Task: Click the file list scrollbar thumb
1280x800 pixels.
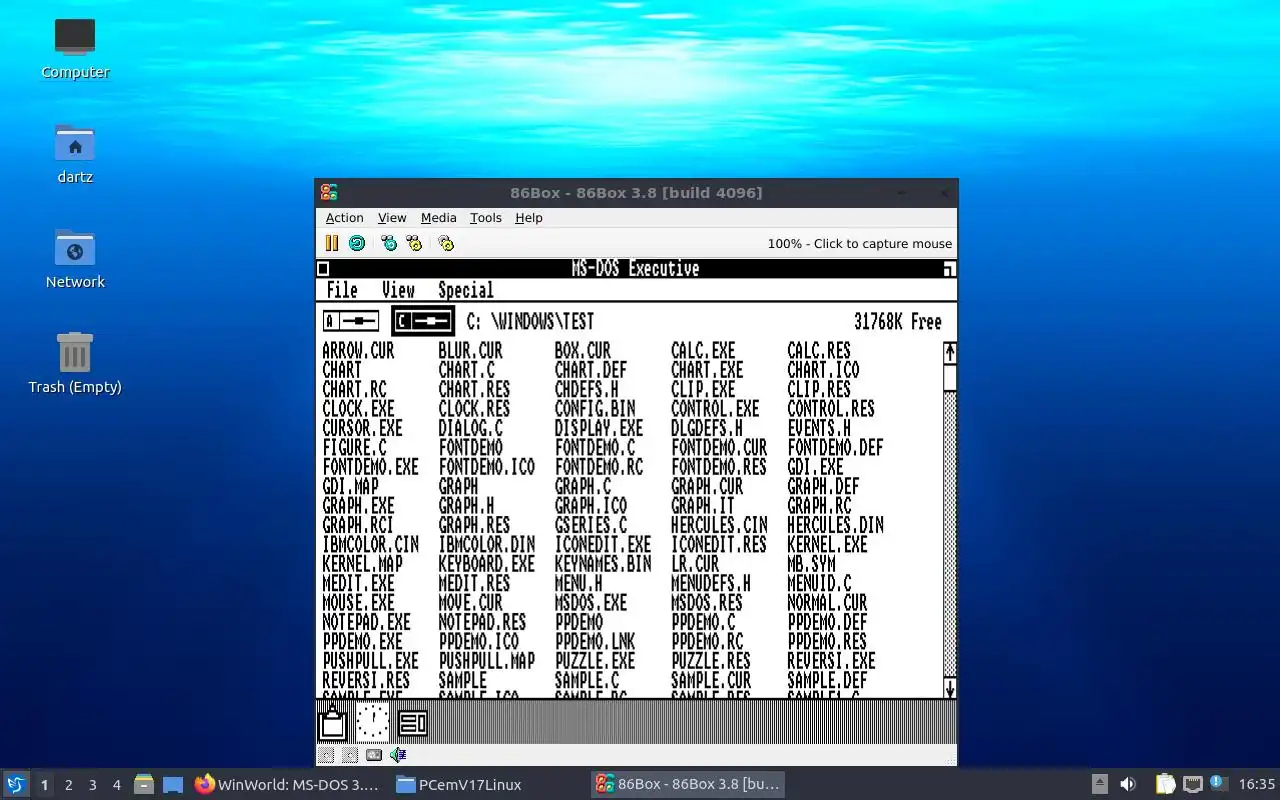Action: 950,377
